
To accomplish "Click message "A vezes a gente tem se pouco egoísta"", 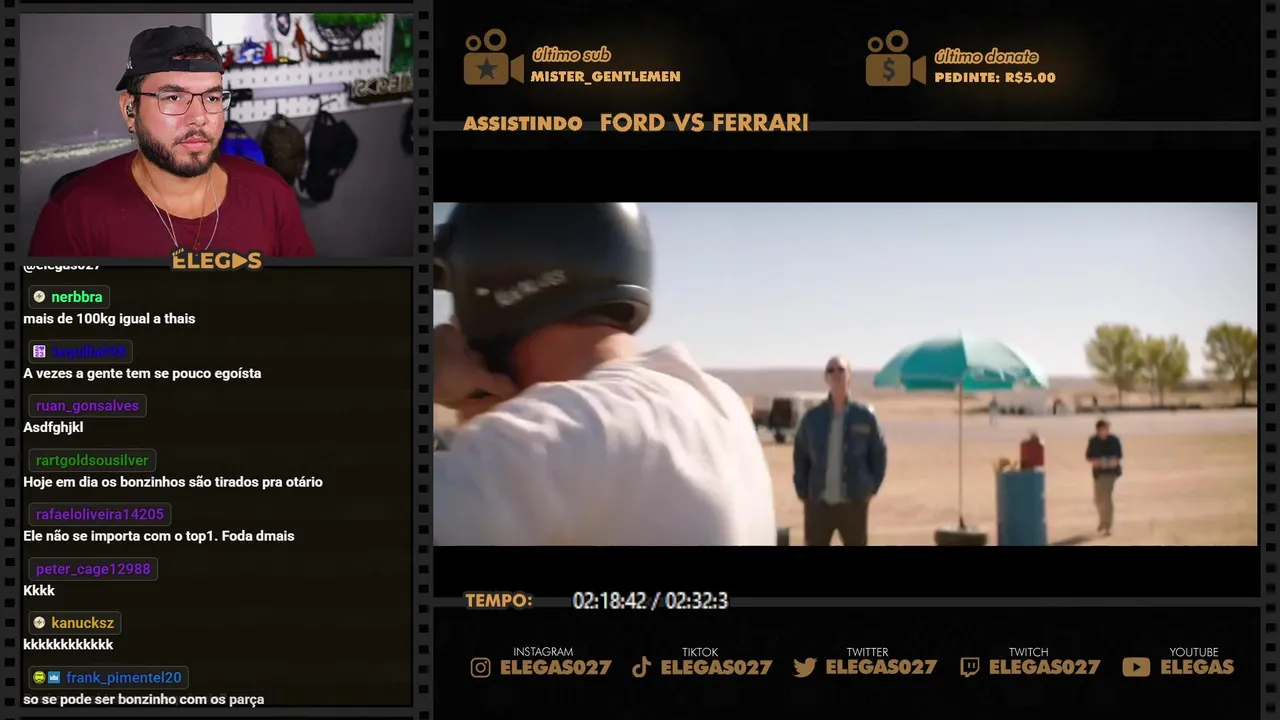I will click(x=142, y=373).
